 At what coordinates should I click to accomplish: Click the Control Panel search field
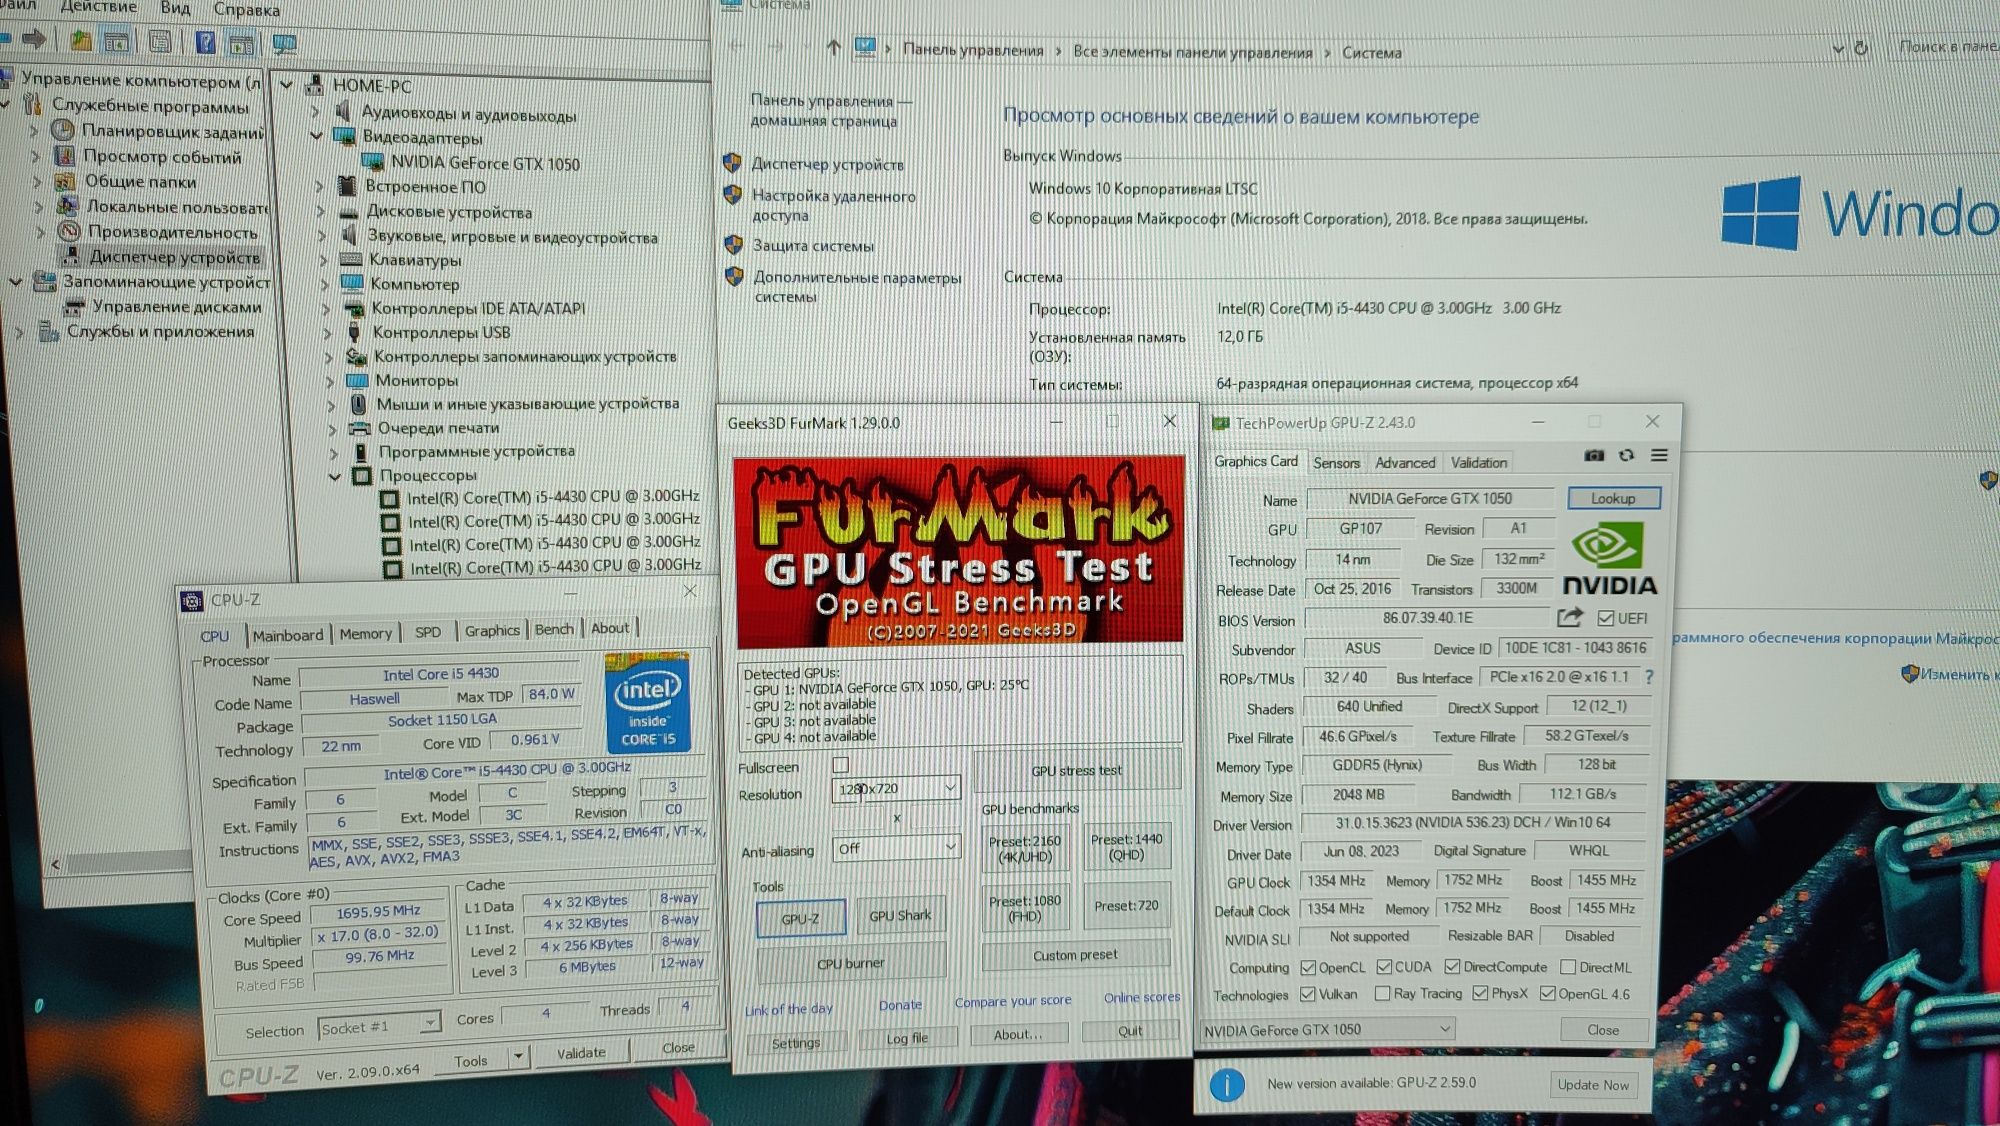[1947, 46]
